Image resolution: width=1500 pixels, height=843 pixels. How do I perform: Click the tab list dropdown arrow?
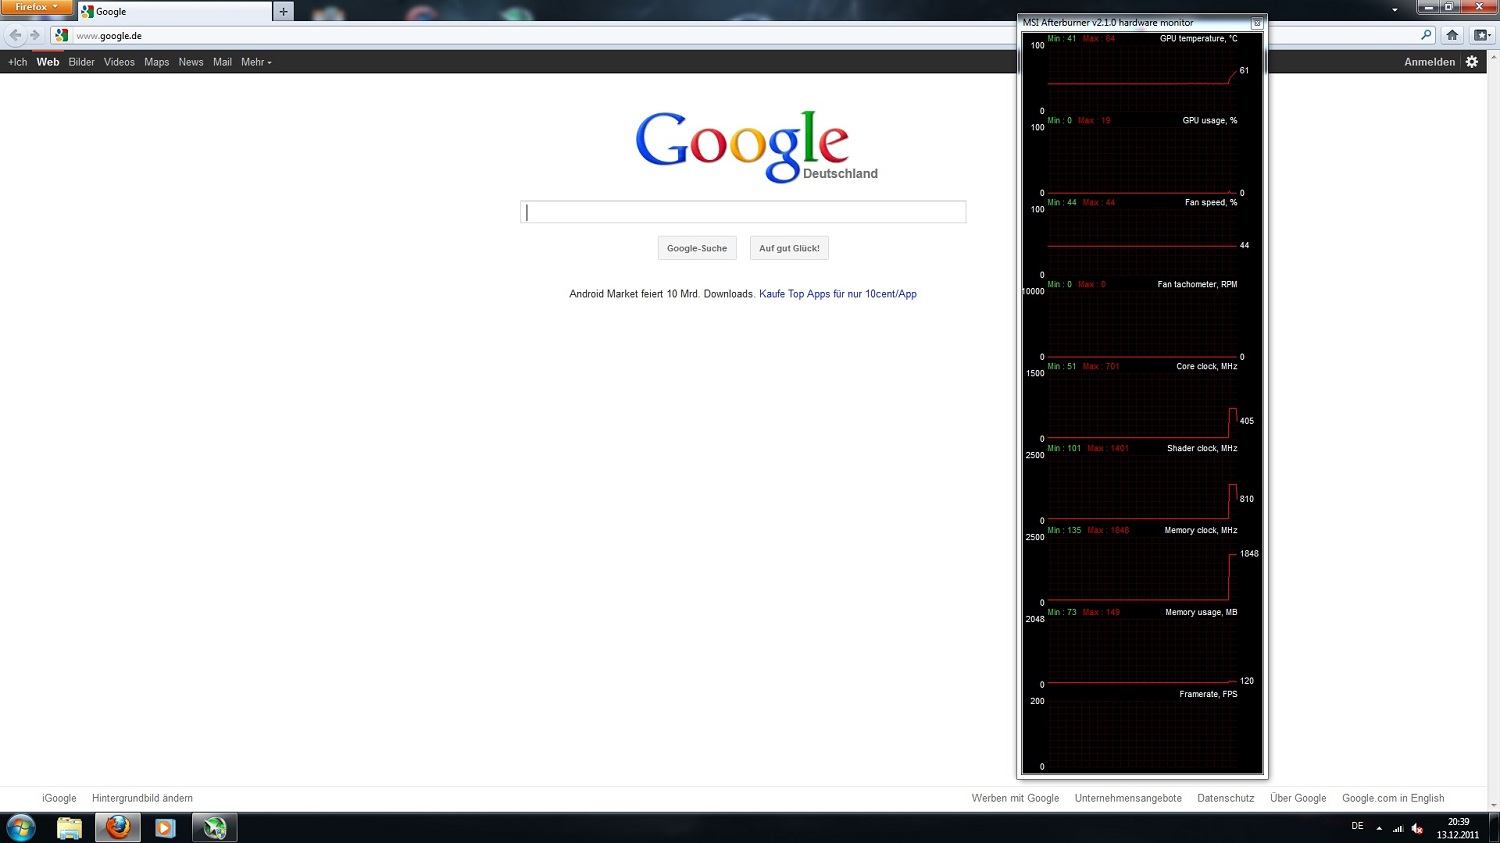point(1395,9)
